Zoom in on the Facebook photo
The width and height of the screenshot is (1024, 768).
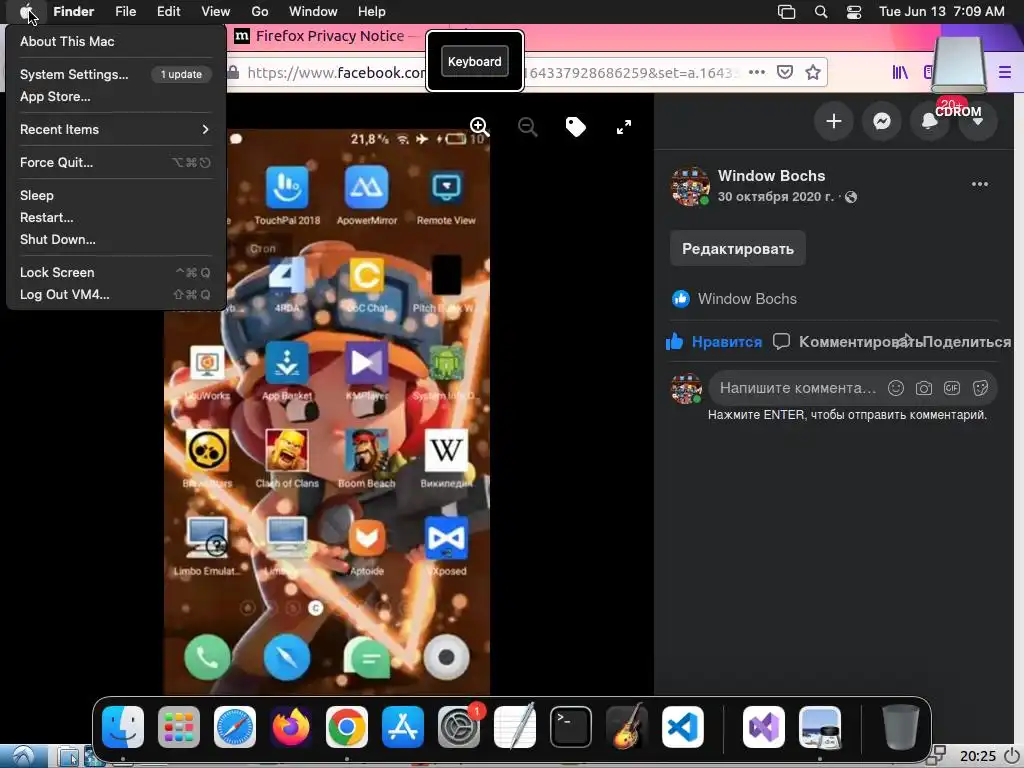pyautogui.click(x=479, y=127)
